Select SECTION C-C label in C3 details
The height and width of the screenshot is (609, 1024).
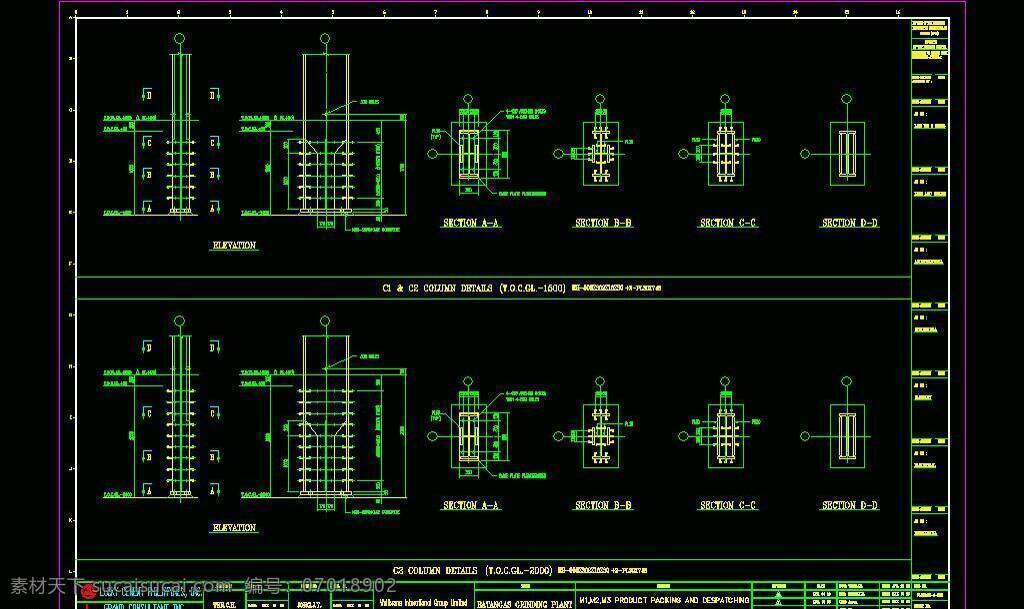[x=728, y=505]
